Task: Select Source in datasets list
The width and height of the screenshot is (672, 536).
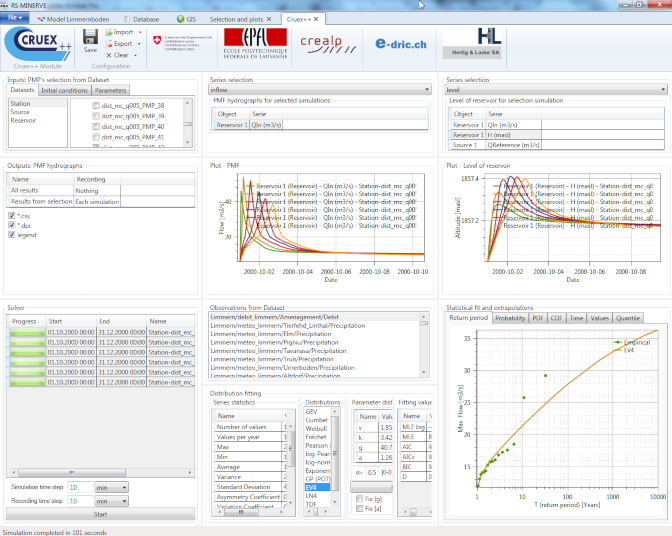Action: pyautogui.click(x=20, y=112)
